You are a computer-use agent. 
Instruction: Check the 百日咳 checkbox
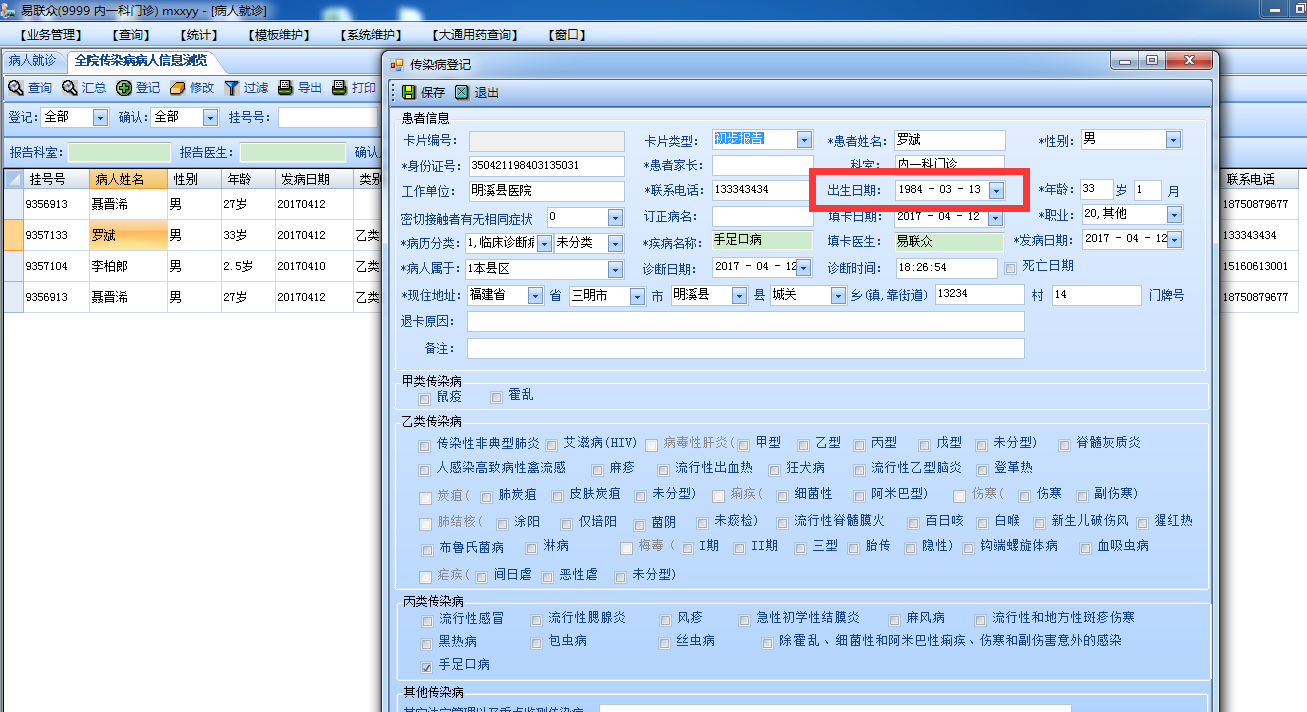[x=913, y=522]
